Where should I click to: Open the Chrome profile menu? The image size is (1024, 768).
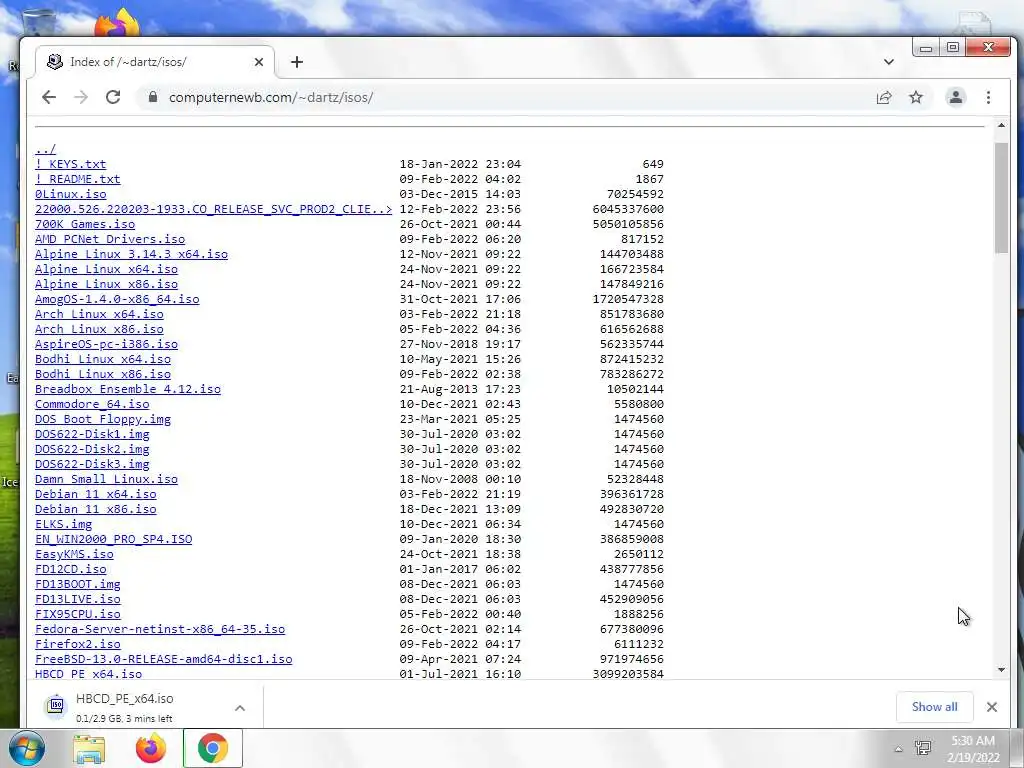955,97
